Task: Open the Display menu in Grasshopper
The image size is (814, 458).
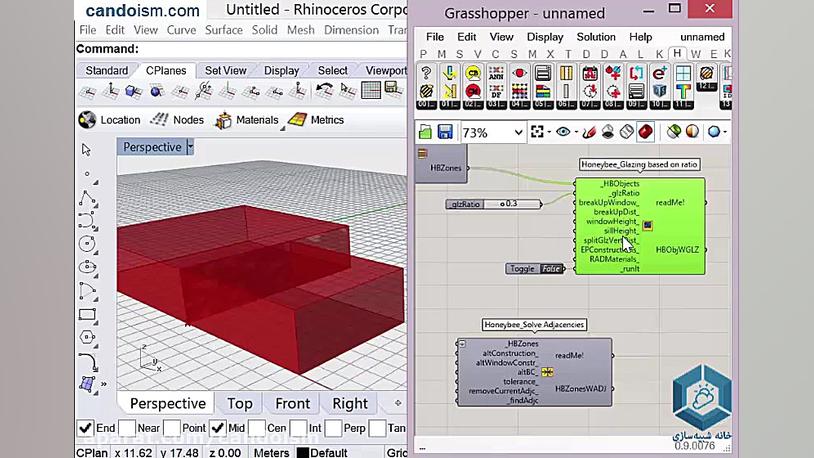Action: tap(545, 37)
